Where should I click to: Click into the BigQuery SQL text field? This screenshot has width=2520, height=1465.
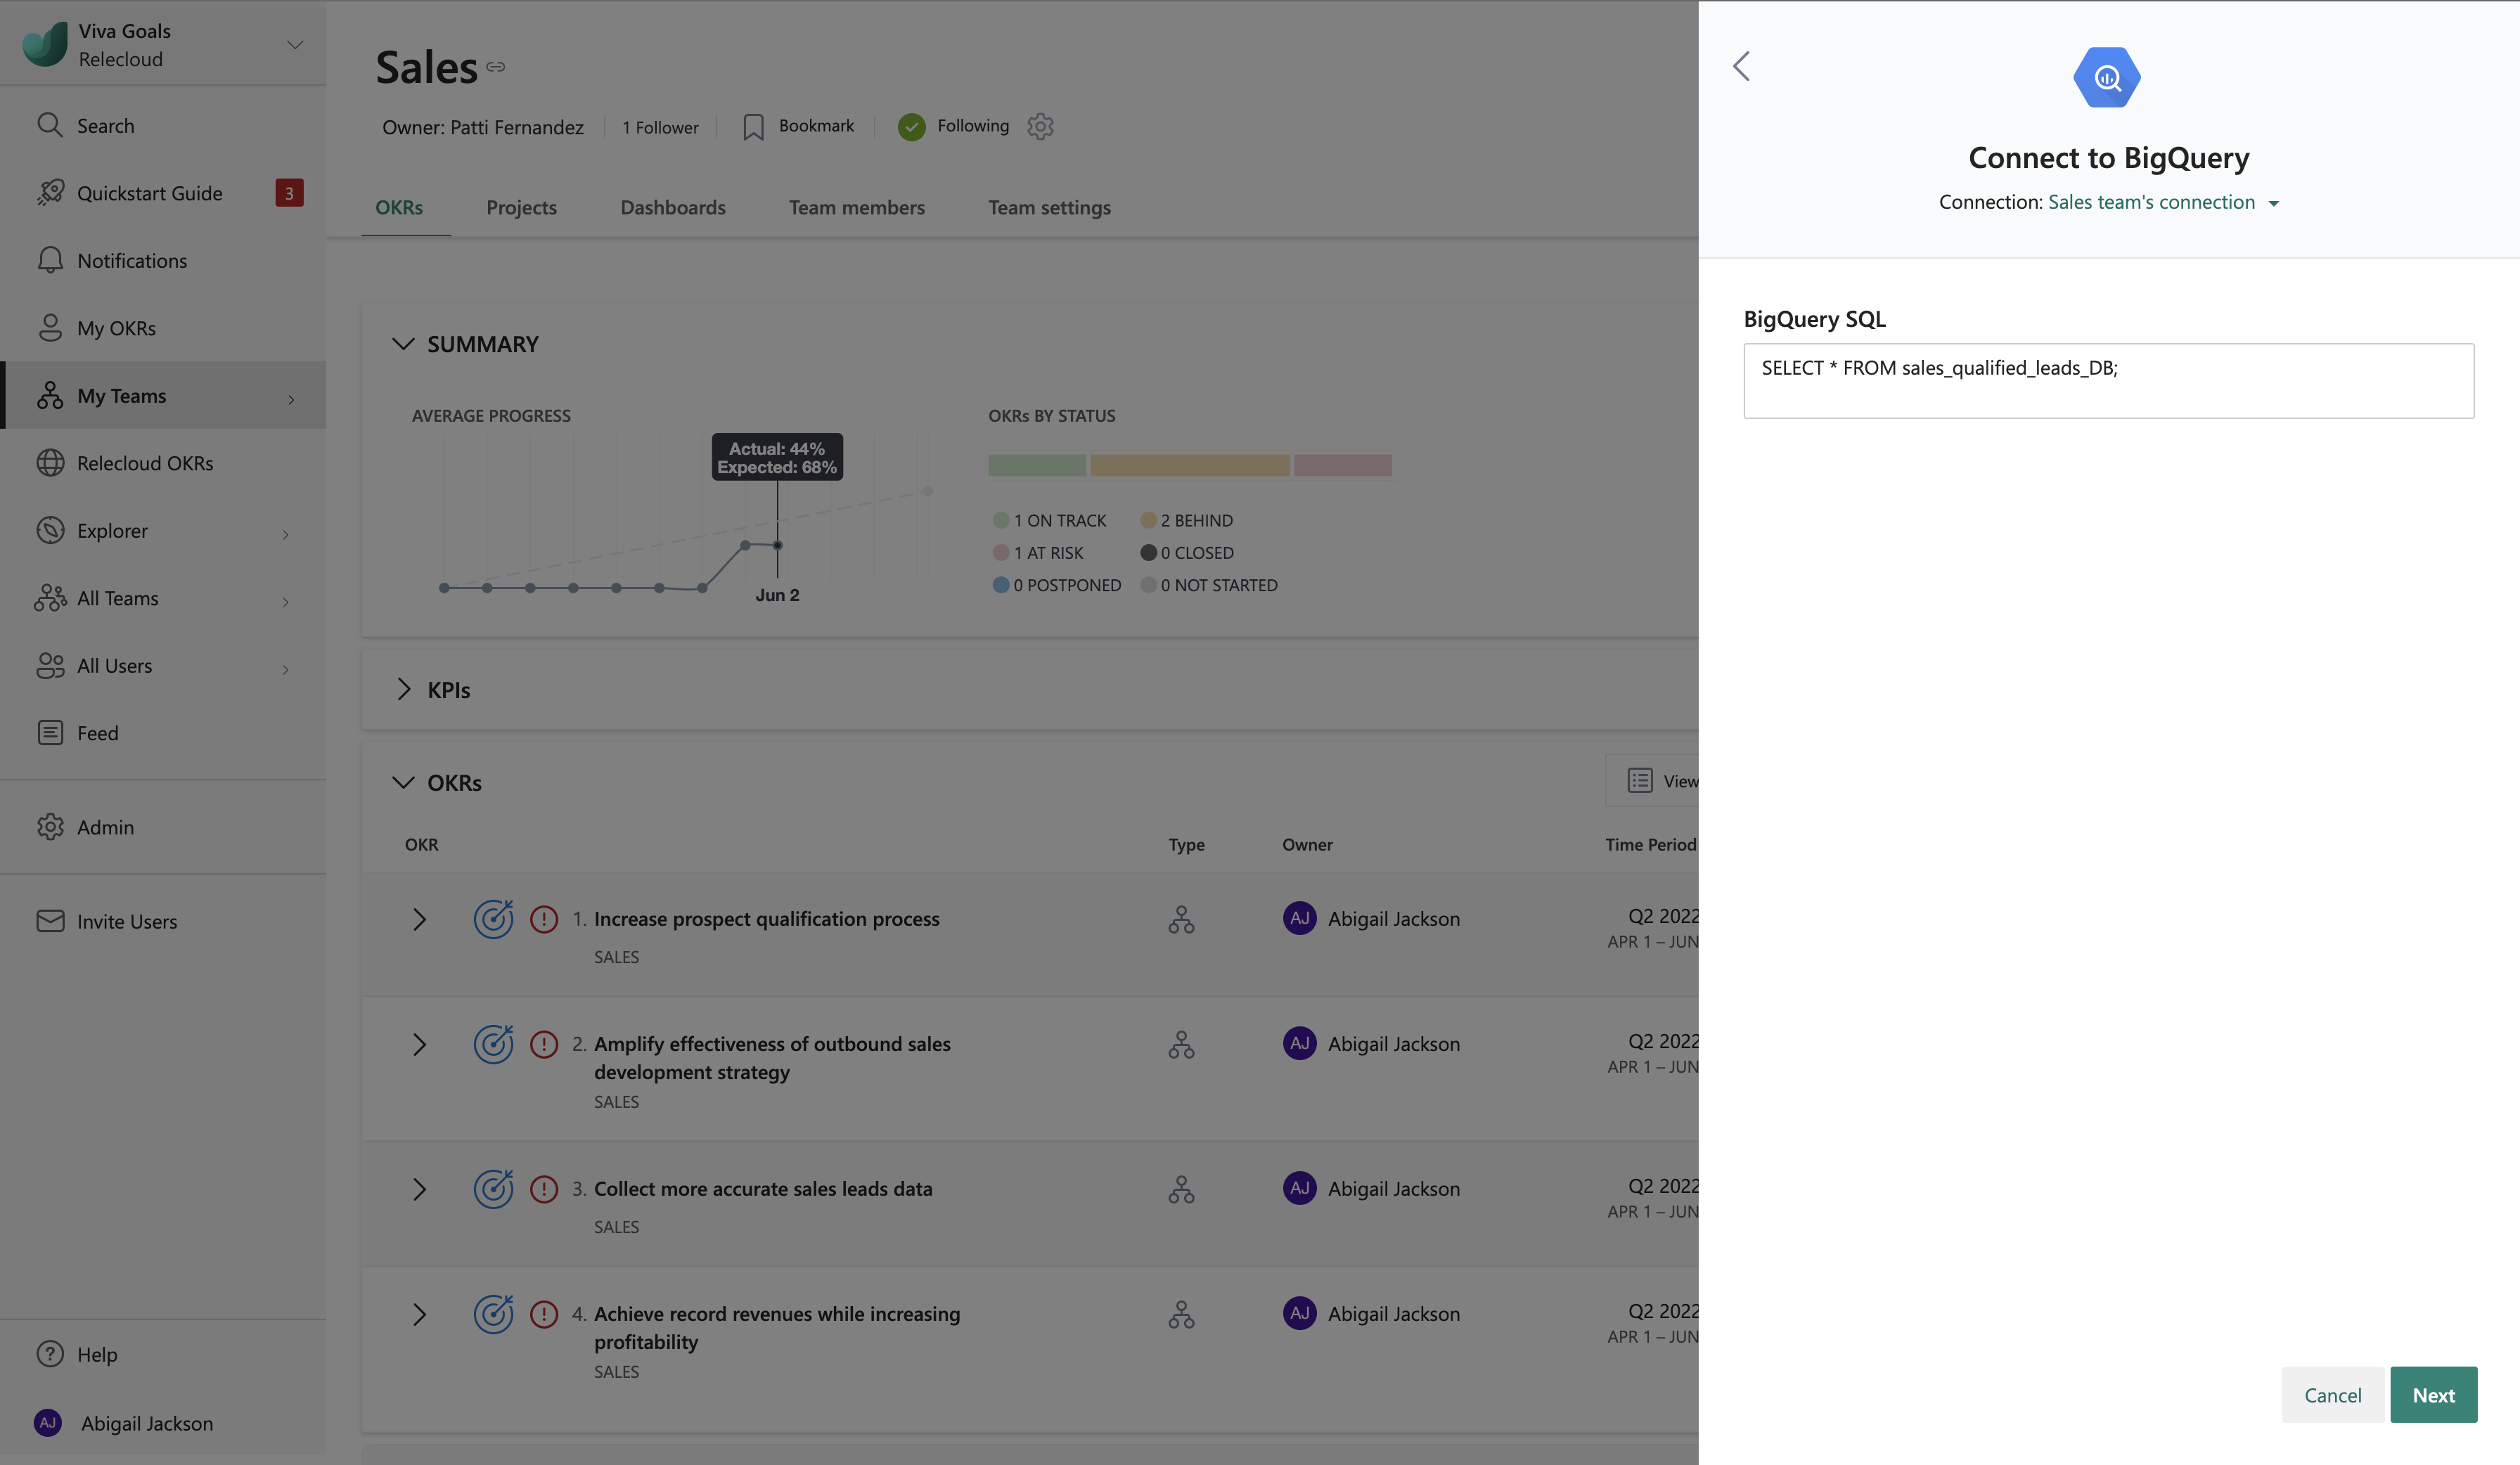pos(2108,381)
